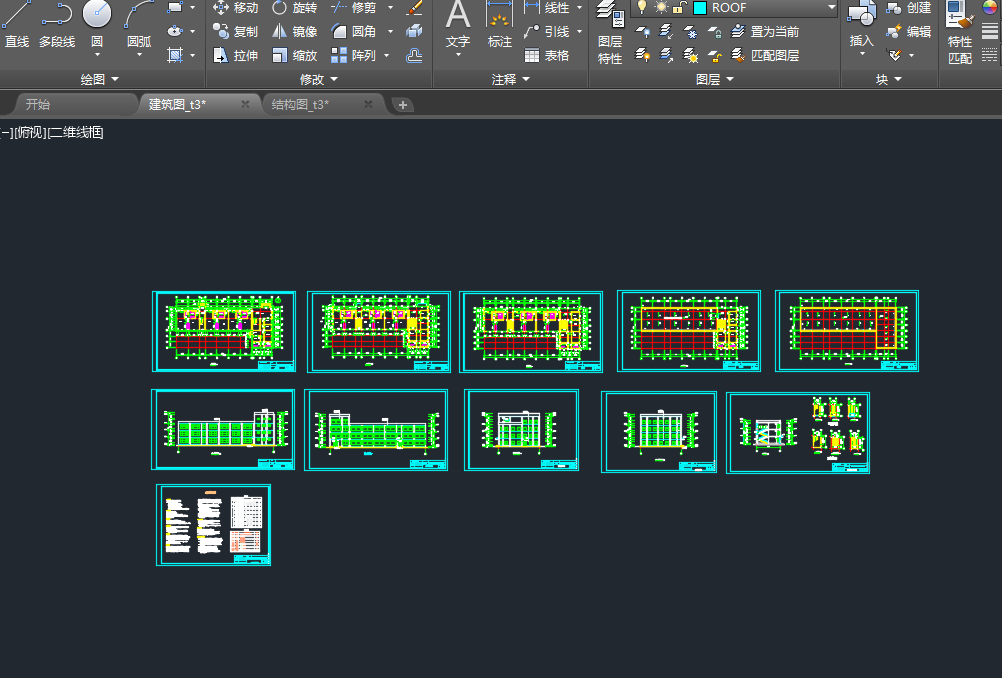Expand the Block (块) panel
Image resolution: width=1002 pixels, height=678 pixels.
888,79
